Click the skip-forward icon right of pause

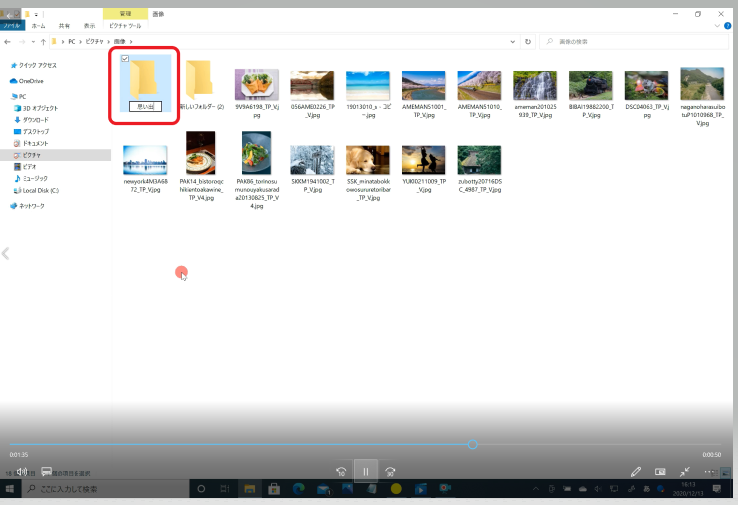click(x=391, y=471)
